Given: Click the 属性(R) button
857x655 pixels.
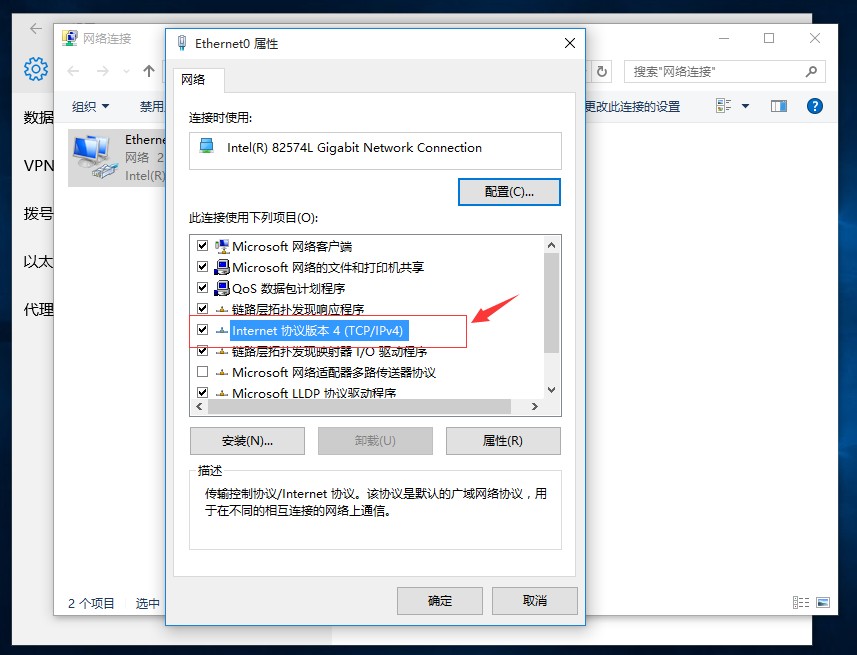Looking at the screenshot, I should [x=503, y=441].
